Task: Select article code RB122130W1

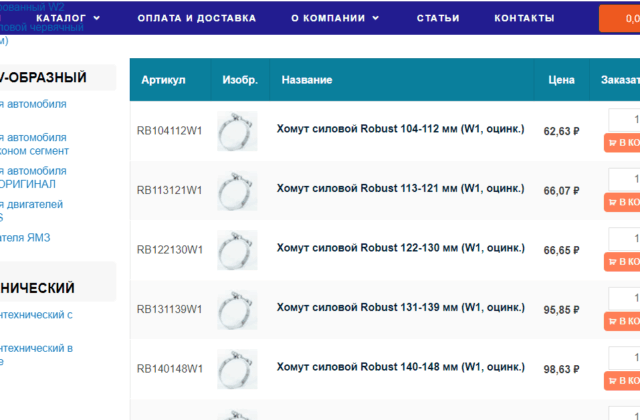Action: pyautogui.click(x=169, y=250)
